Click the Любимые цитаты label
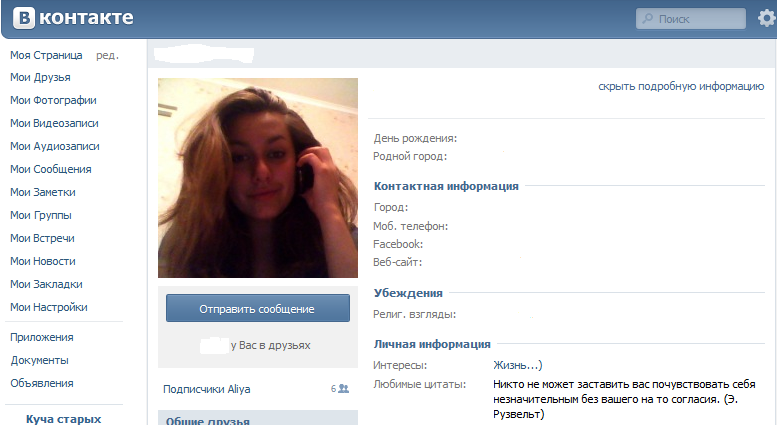The height and width of the screenshot is (425, 777). (419, 384)
